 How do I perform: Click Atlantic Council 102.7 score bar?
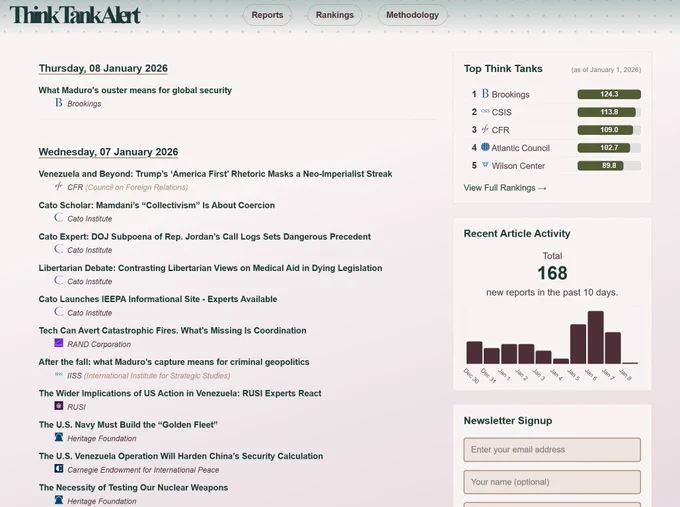609,147
